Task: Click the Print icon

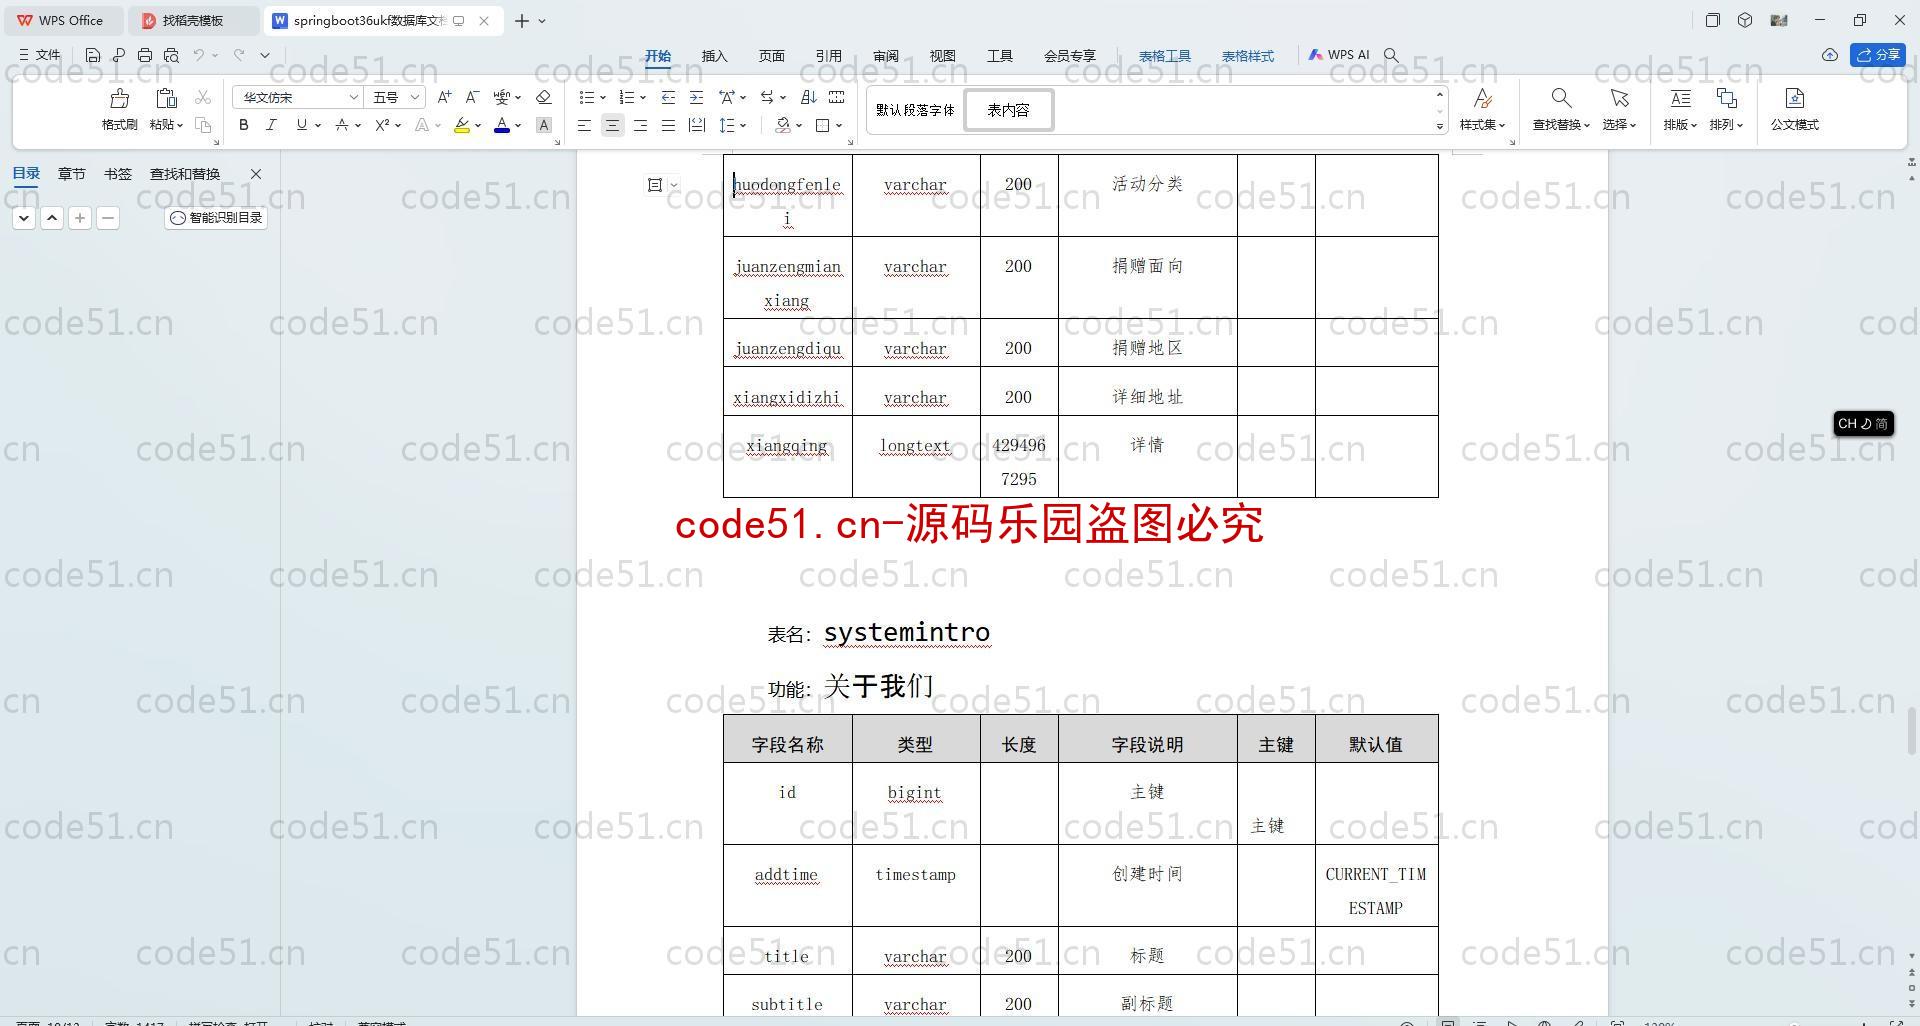Action: coord(145,55)
